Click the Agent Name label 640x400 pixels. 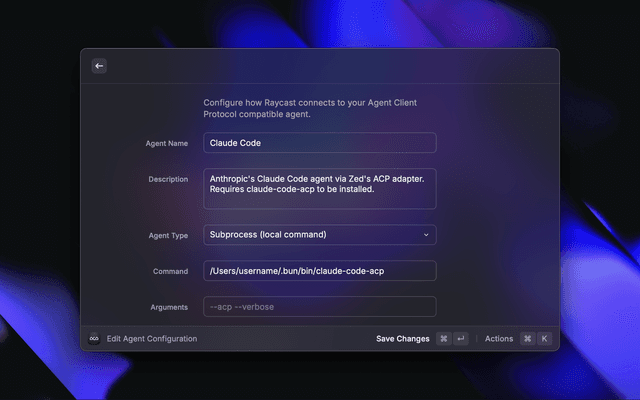[x=166, y=144]
